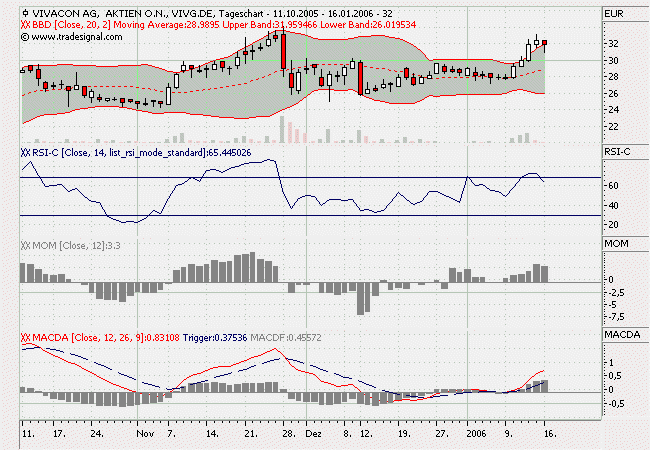
Task: Click the 7. date marker on time axis
Action: [171, 434]
